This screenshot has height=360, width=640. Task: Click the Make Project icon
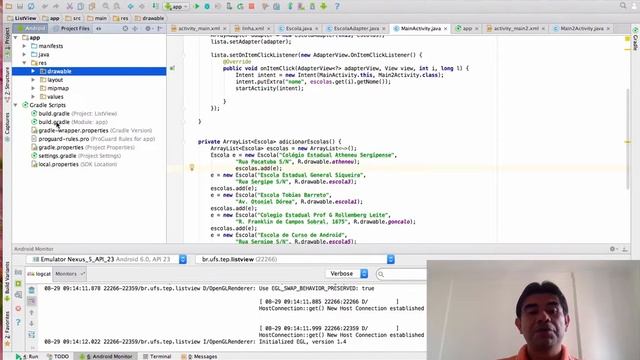pos(155,6)
